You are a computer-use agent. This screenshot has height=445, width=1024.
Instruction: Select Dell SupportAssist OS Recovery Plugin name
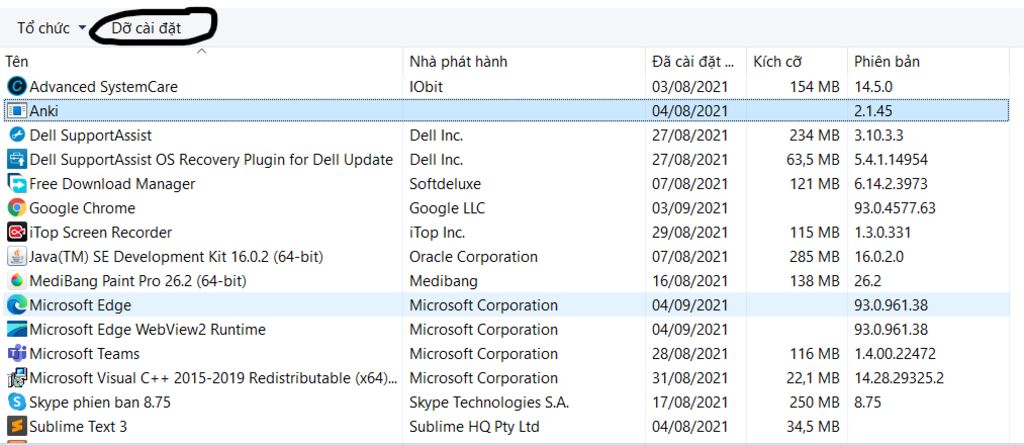pos(211,159)
